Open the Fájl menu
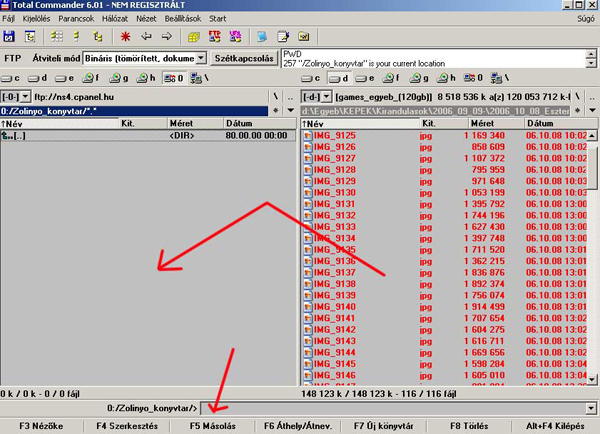 point(8,19)
